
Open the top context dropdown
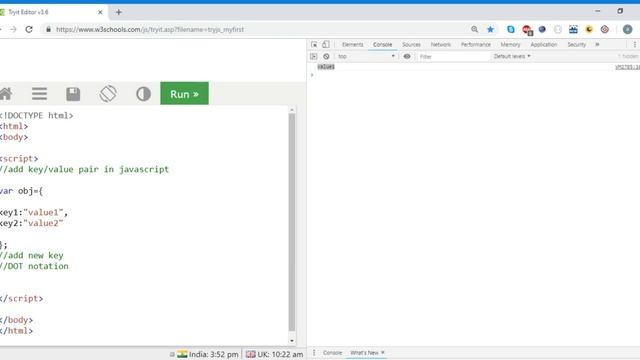[x=366, y=56]
